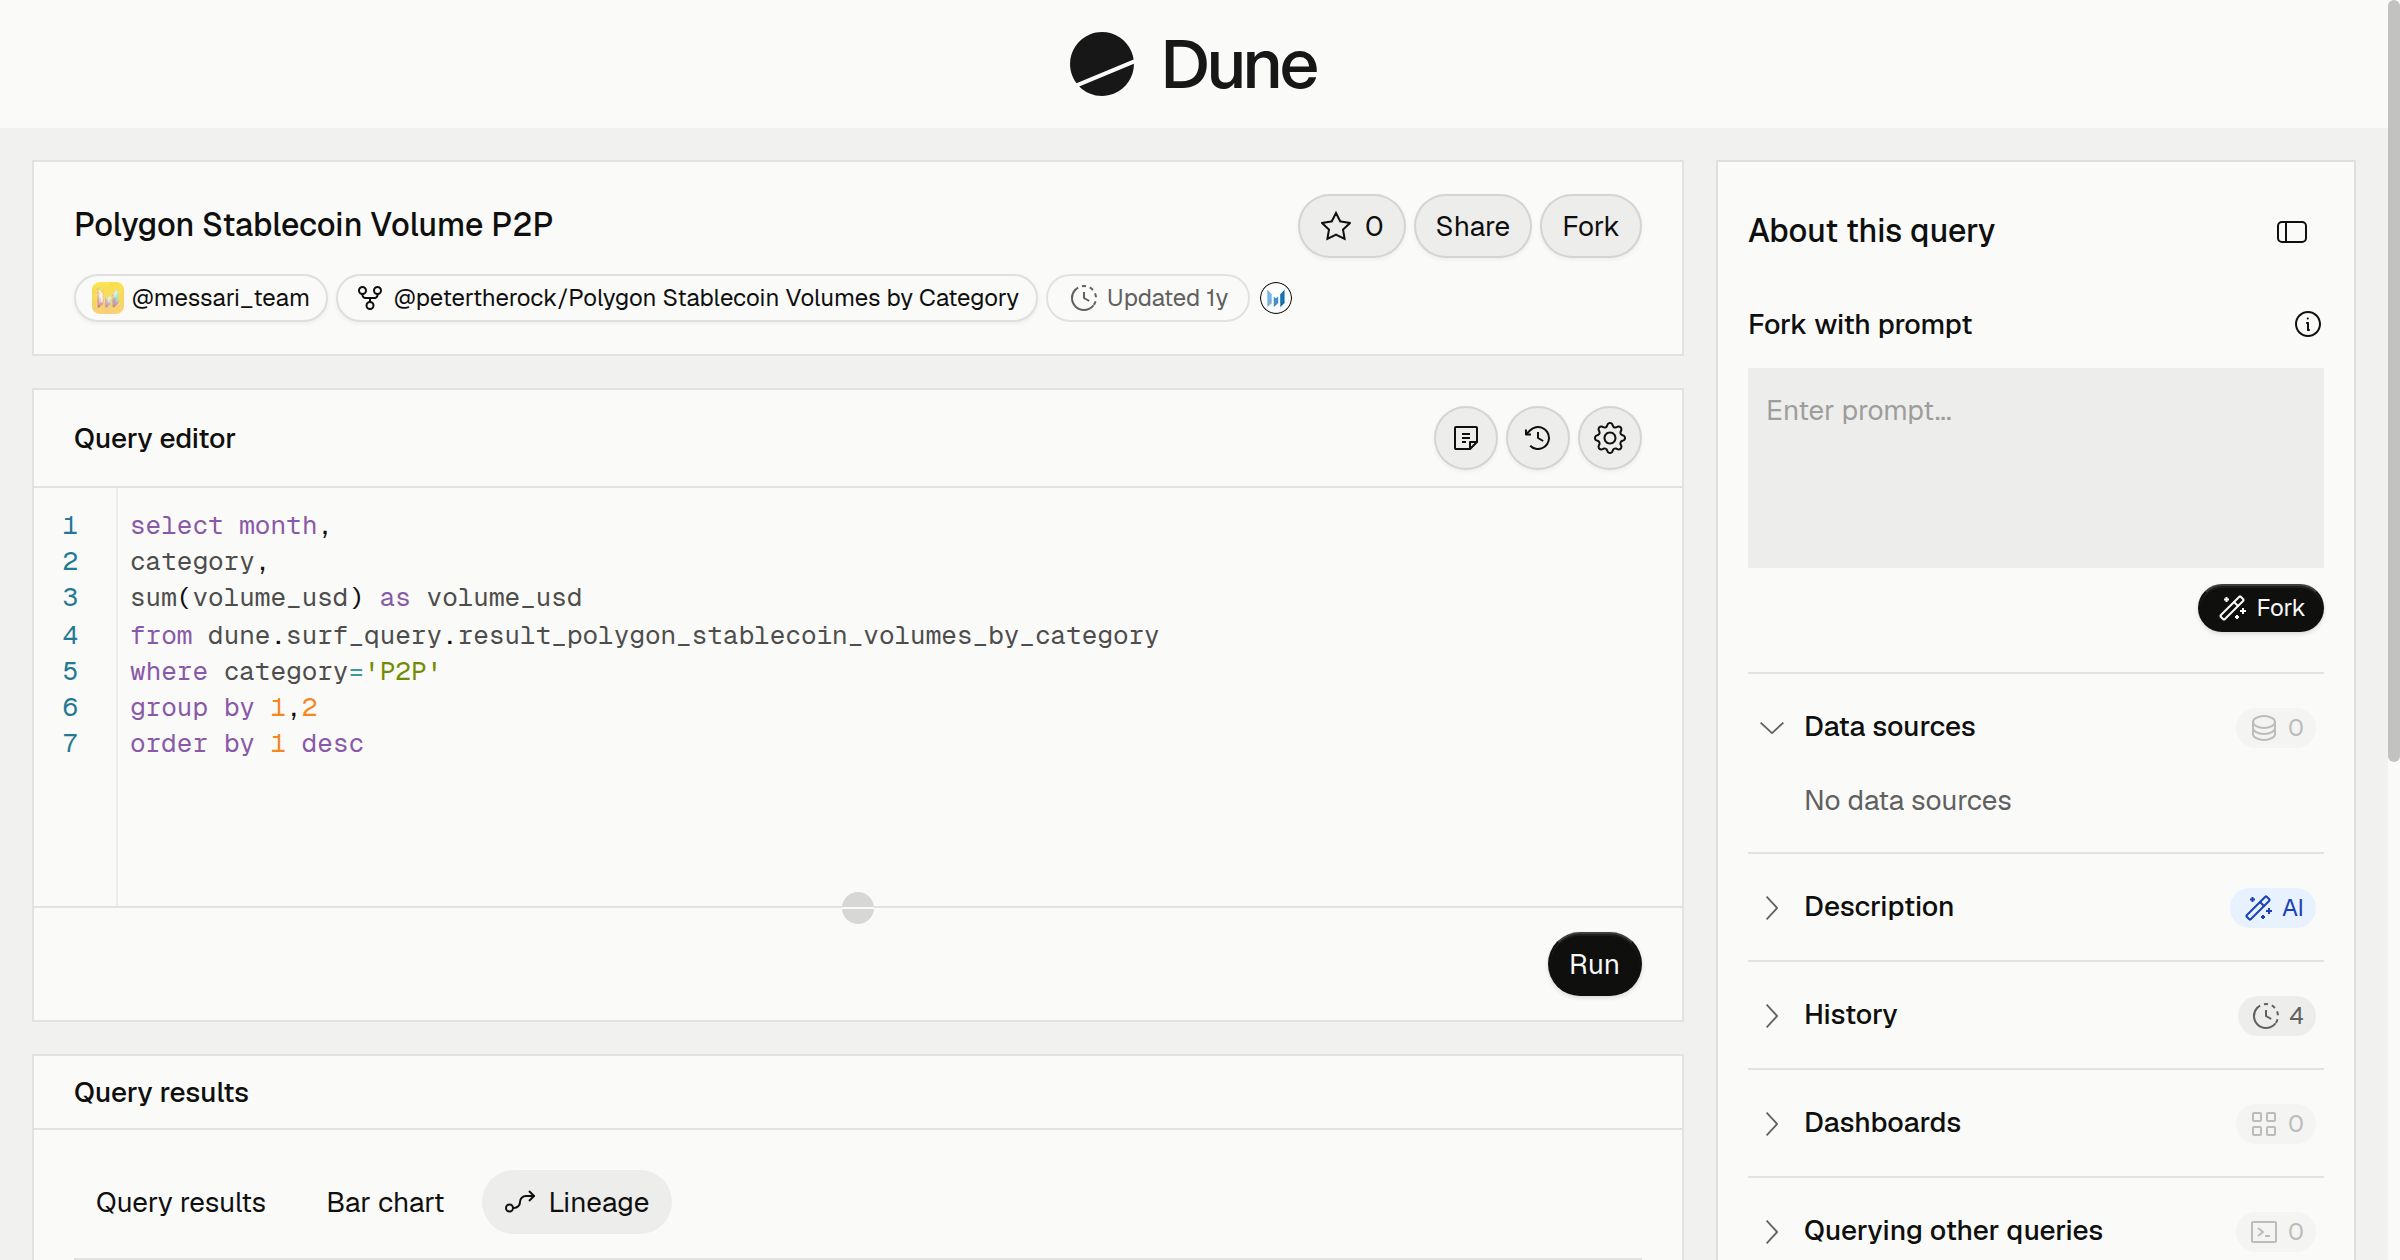Expand Querying other queries section
The height and width of the screenshot is (1260, 2400).
[1771, 1231]
